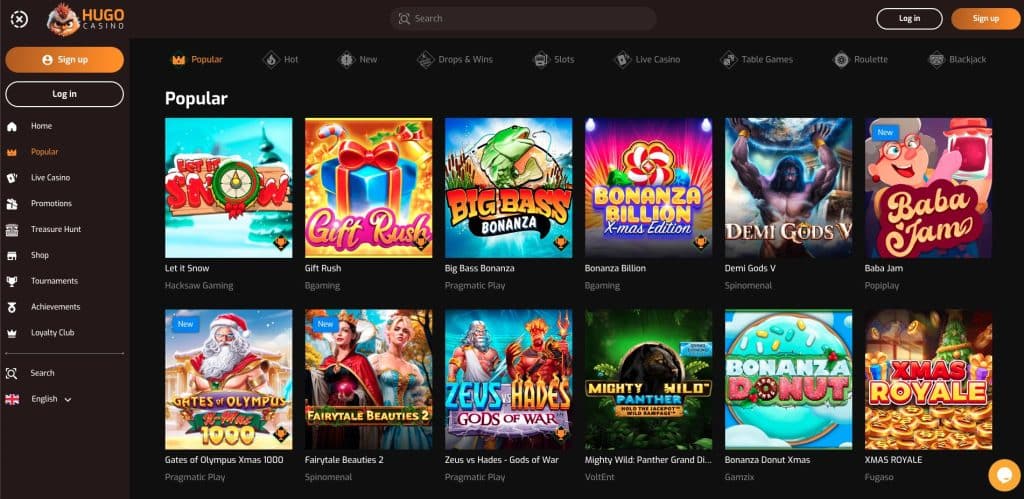The width and height of the screenshot is (1024, 499).
Task: Click the UK flag language icon
Action: pos(12,399)
